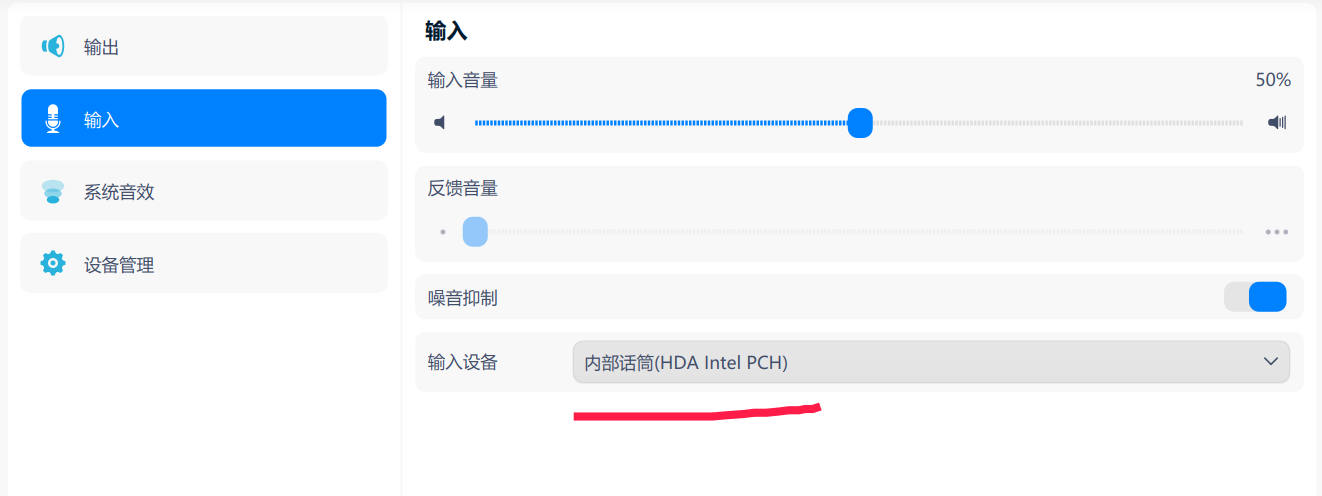Click the 系统音效 sound effects icon

coord(53,192)
